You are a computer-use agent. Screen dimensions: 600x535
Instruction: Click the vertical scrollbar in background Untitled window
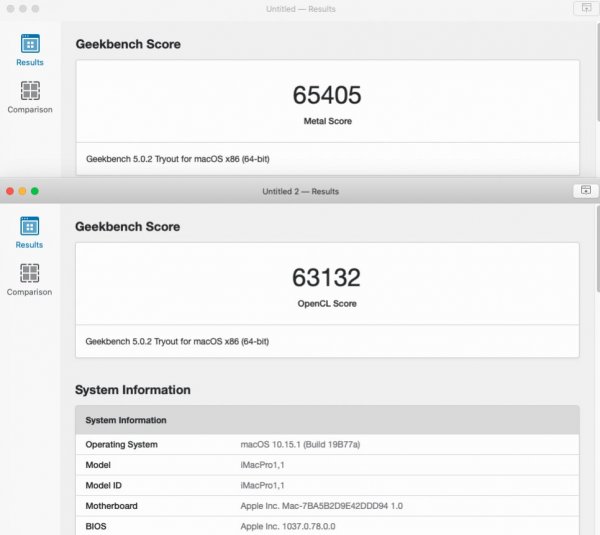(598, 73)
